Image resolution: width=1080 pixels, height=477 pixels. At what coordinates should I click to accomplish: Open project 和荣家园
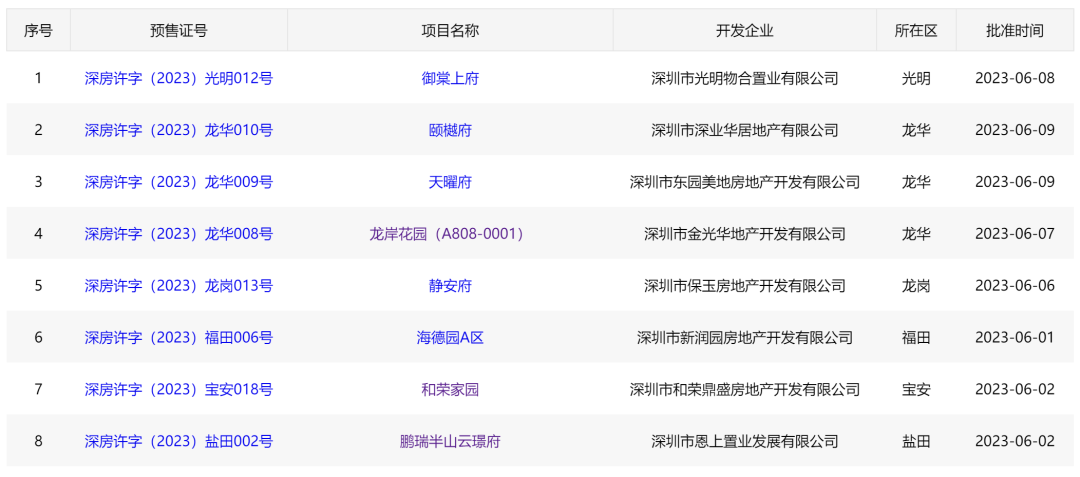tap(450, 390)
